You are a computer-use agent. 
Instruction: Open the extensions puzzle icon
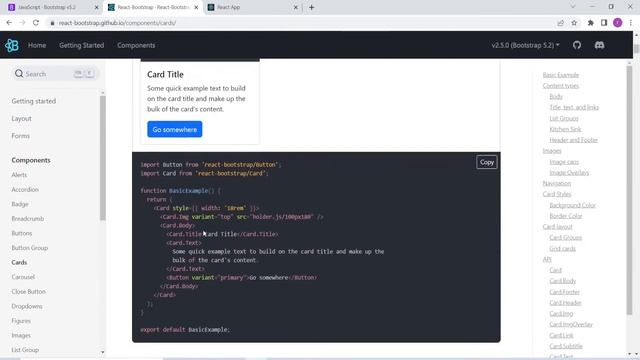[x=591, y=23]
